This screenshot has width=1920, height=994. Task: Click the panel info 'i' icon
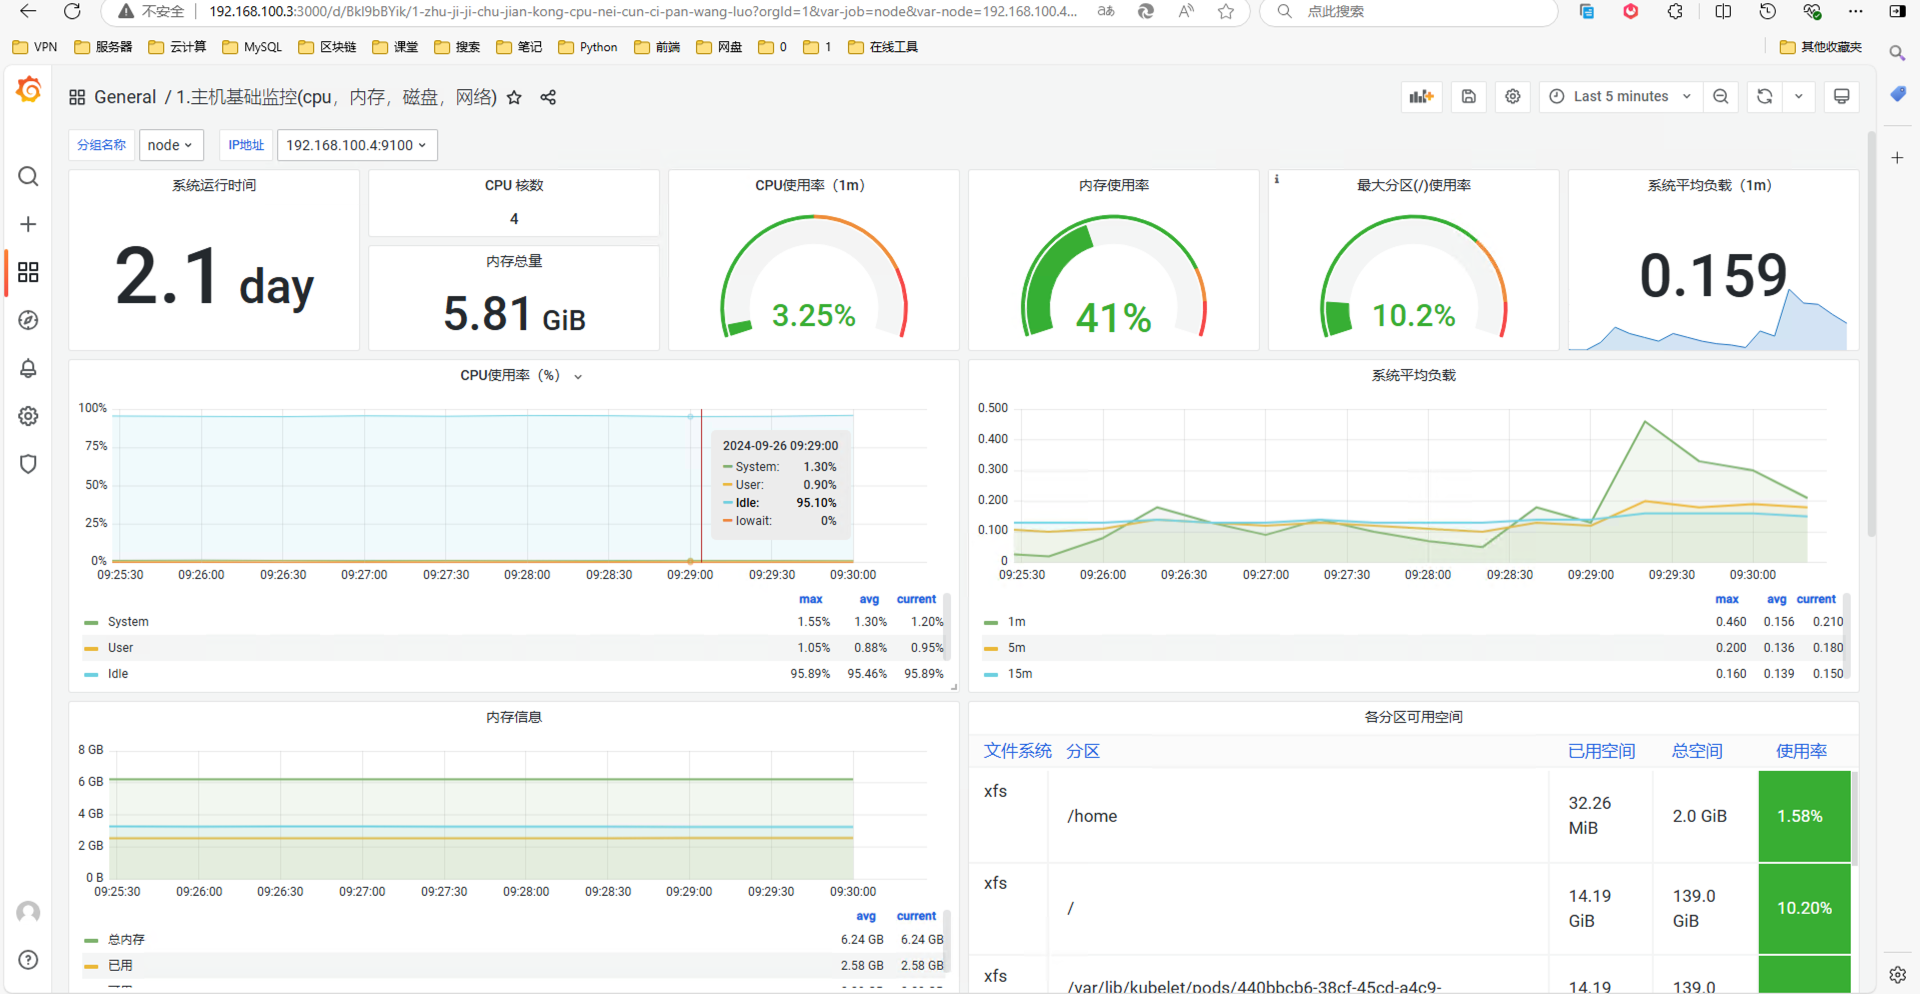pyautogui.click(x=1276, y=179)
